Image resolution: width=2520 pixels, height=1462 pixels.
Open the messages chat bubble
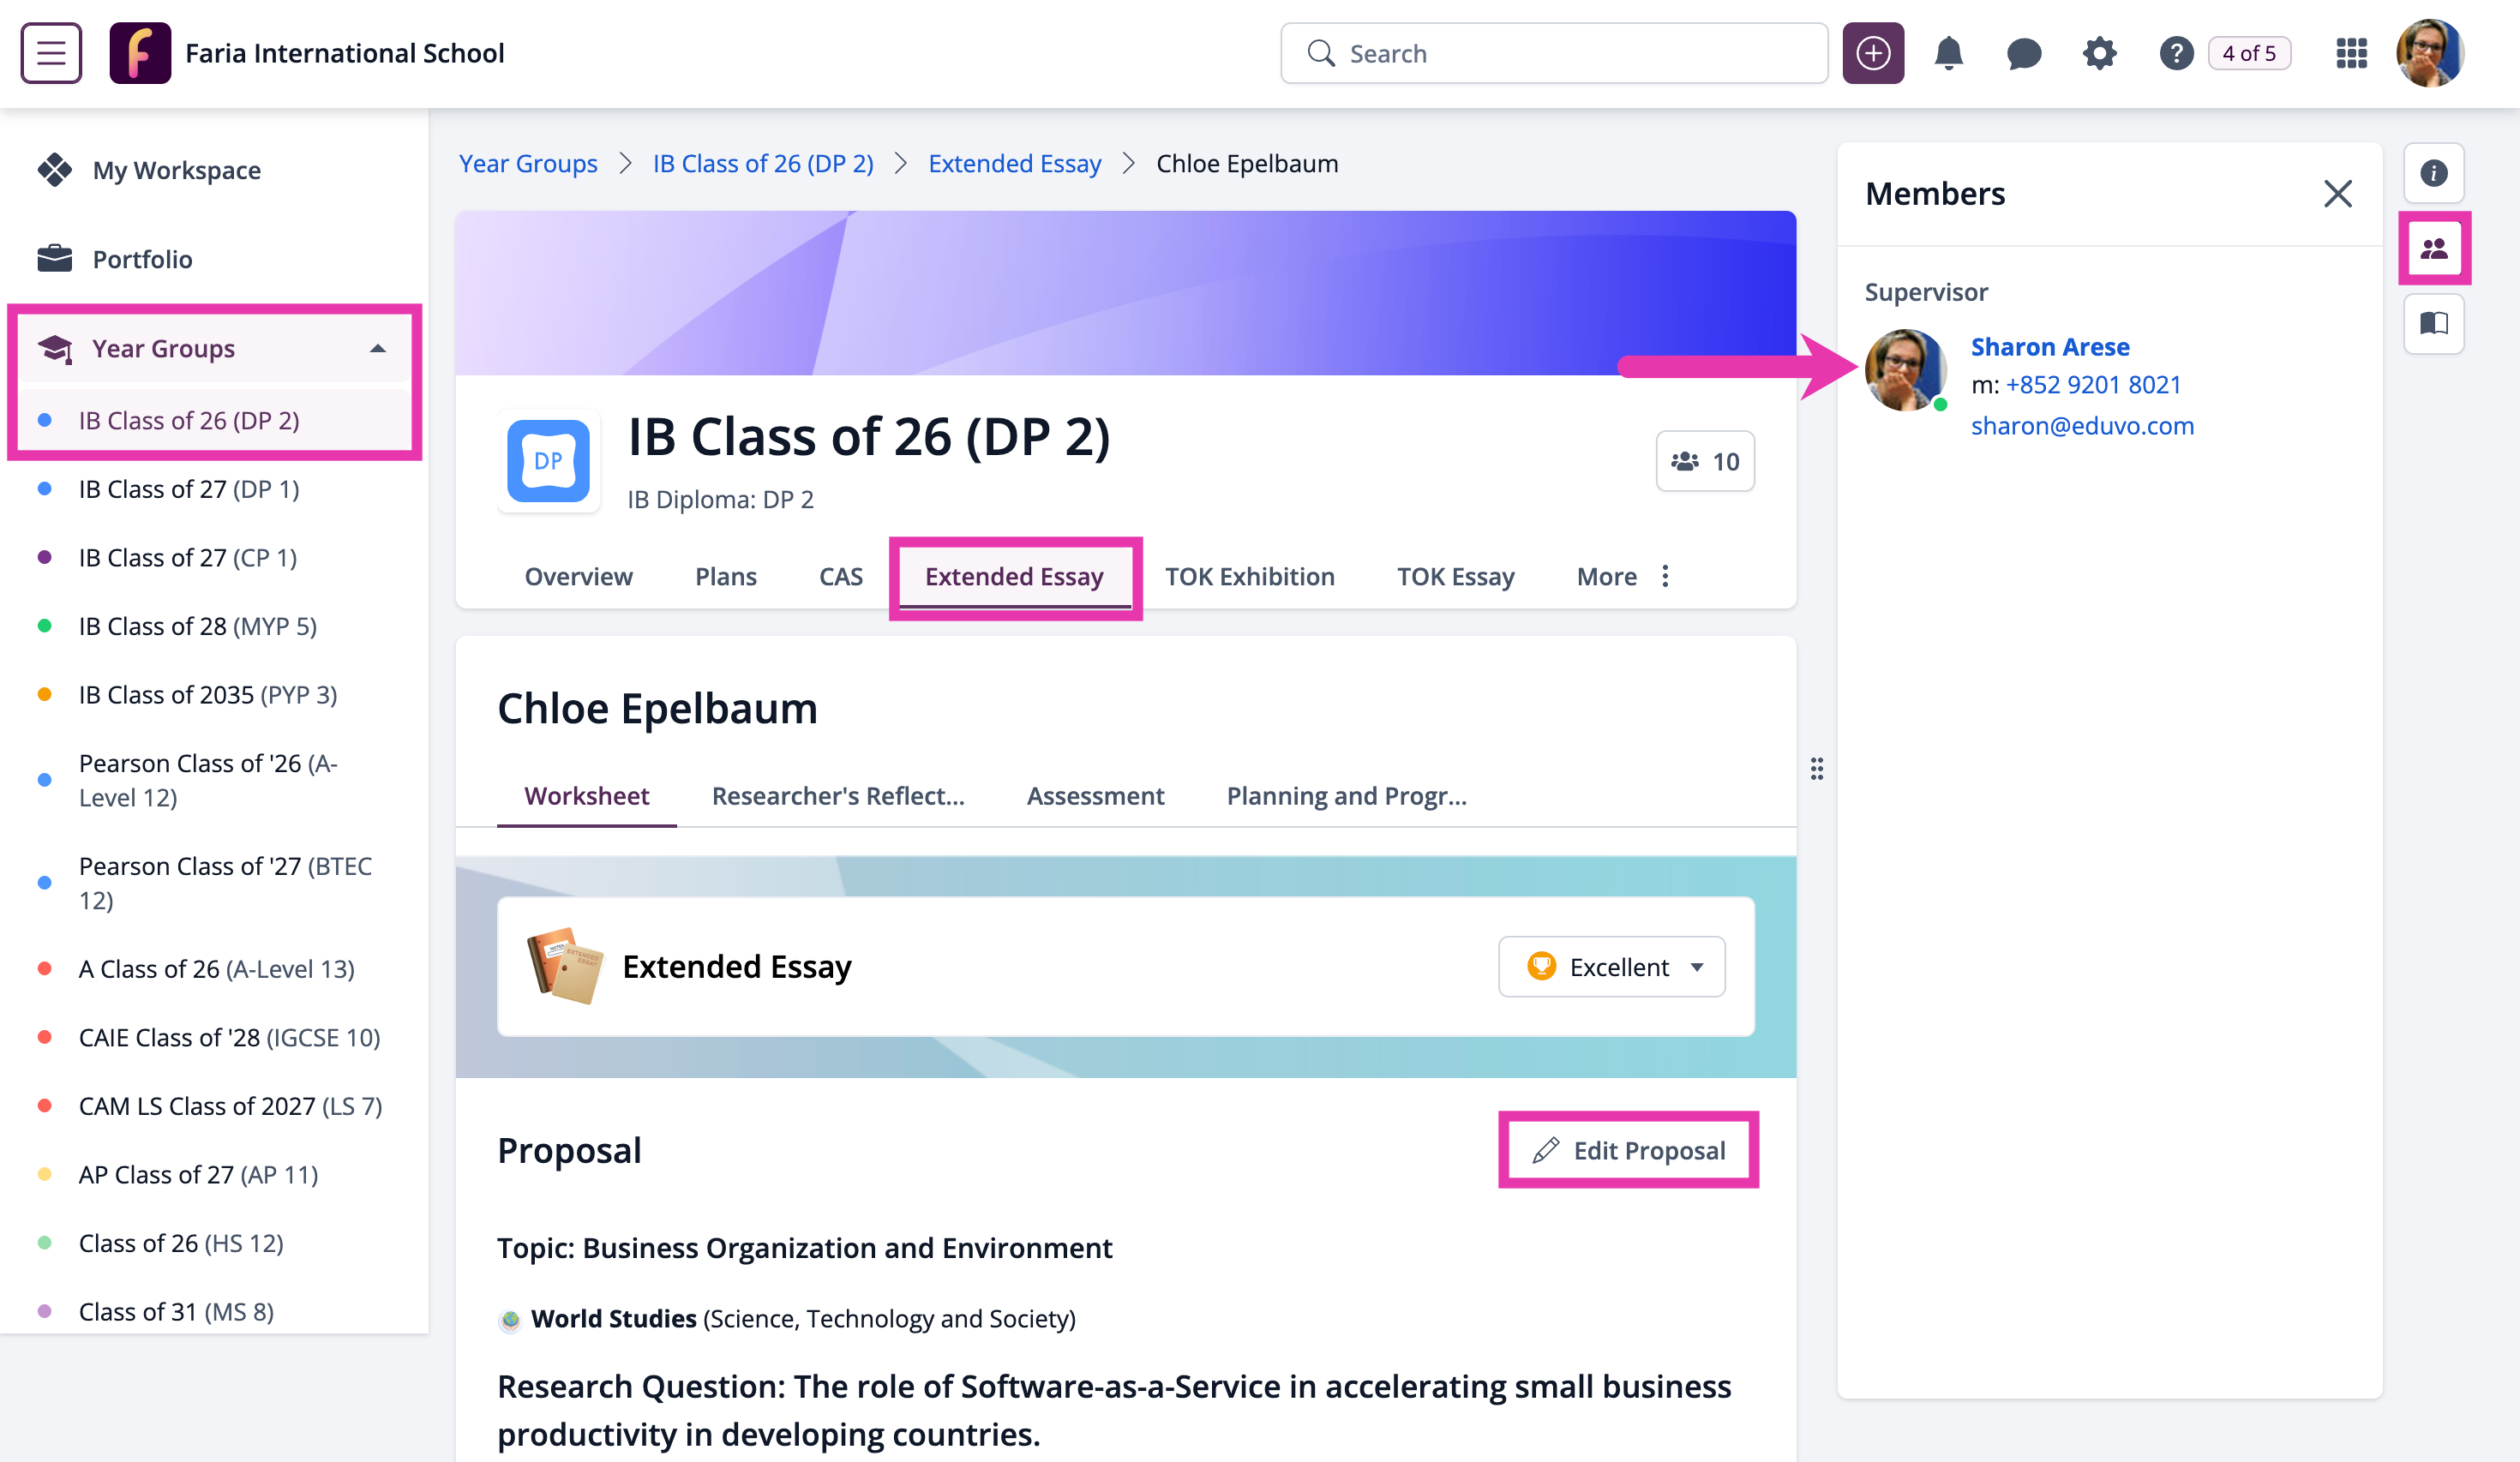[2024, 53]
